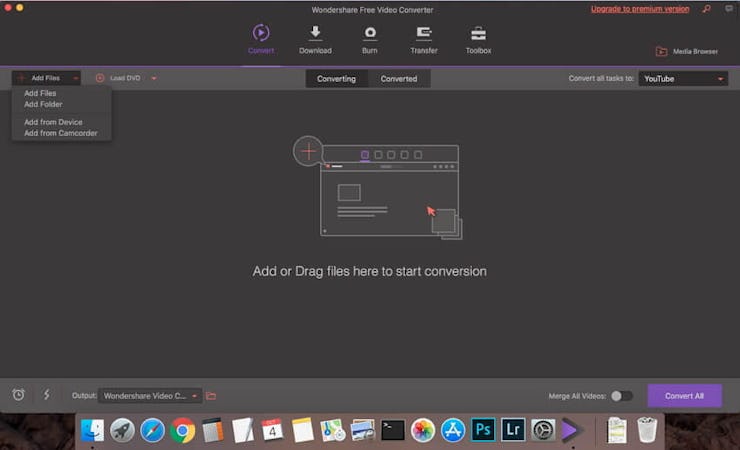Switch to the Converting tab
Screen dimensions: 740x450
tap(336, 79)
